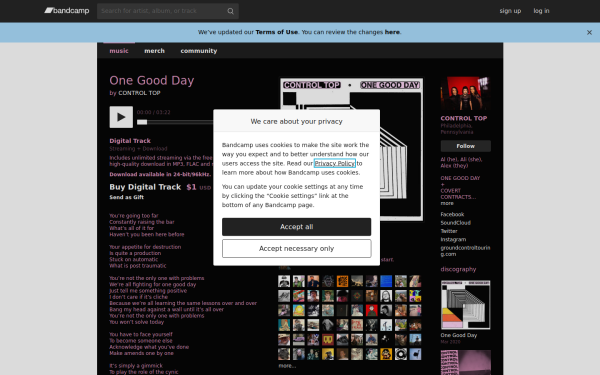Click One Good Day discography title

pos(459,335)
